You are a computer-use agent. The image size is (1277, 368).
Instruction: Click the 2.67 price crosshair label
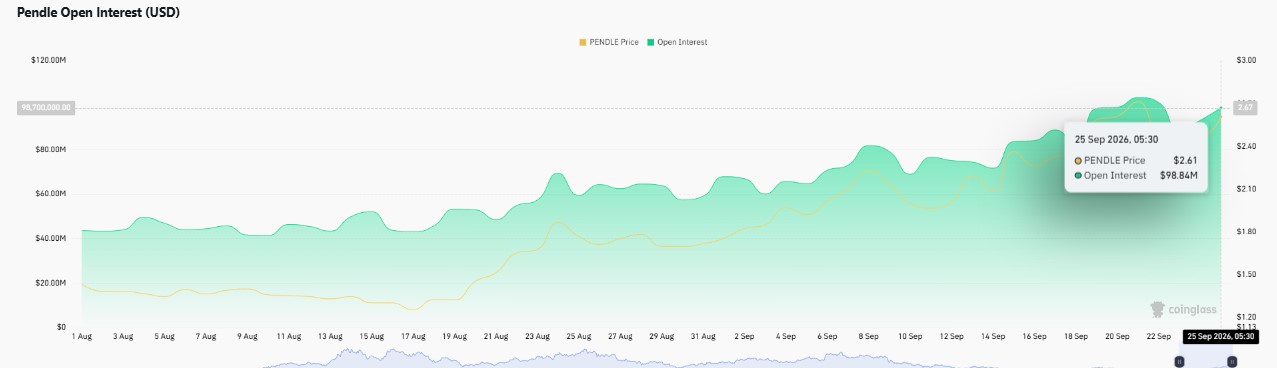(1246, 107)
